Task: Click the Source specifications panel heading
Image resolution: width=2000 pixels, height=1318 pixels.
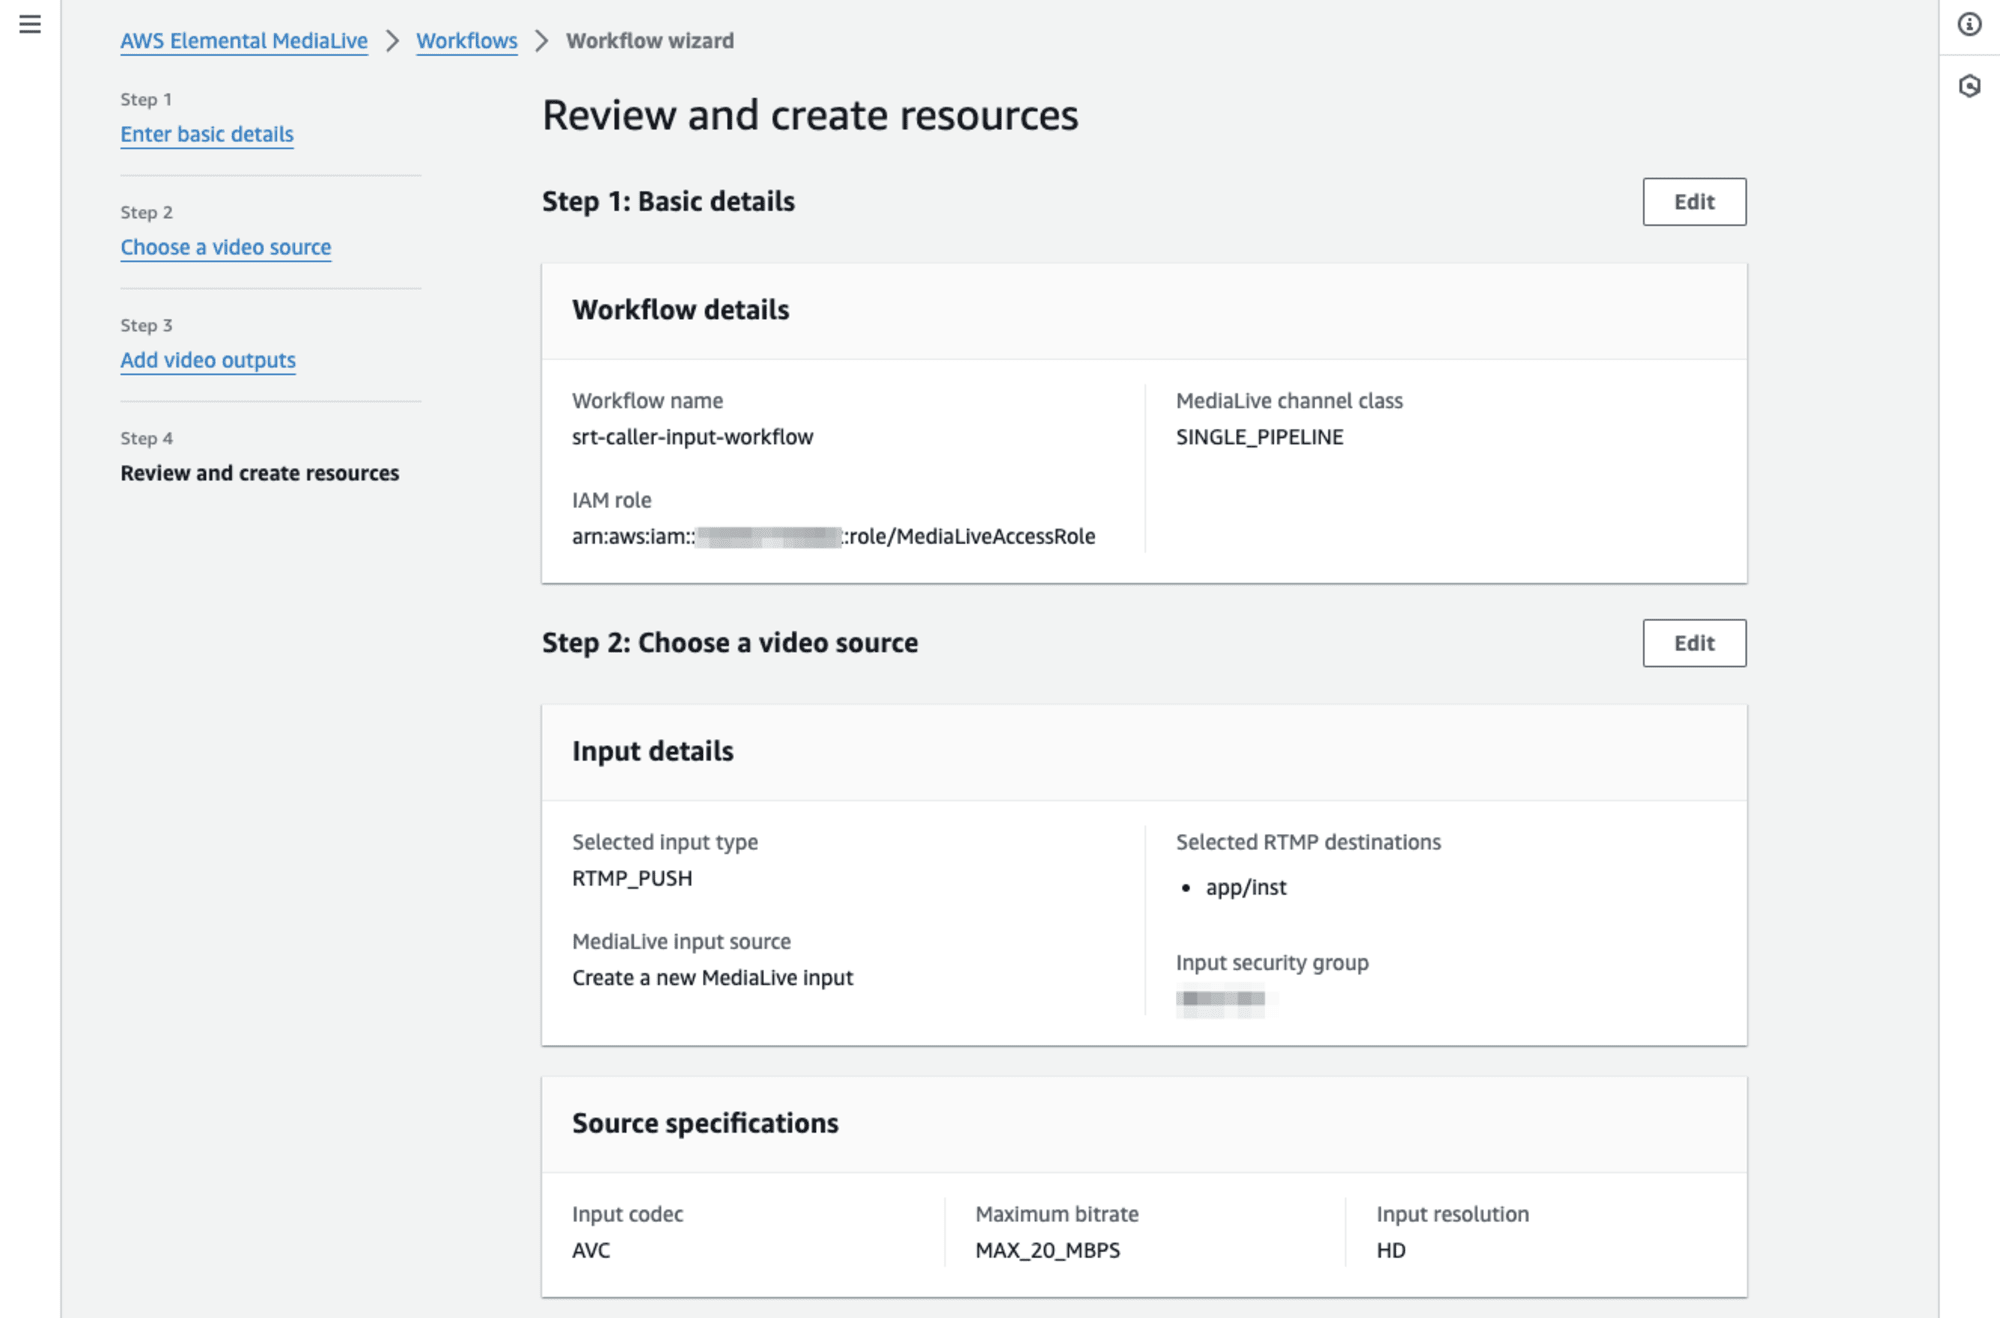Action: click(x=705, y=1124)
